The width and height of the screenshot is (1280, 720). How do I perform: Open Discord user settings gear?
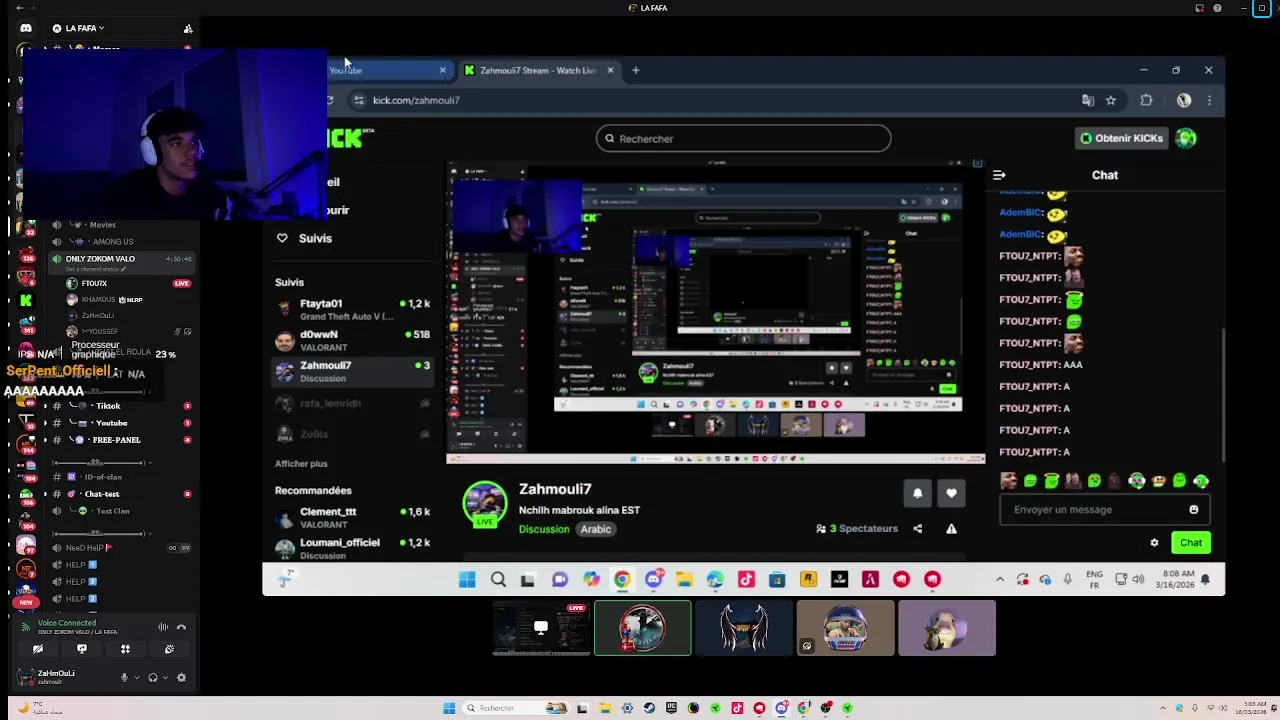click(x=181, y=677)
